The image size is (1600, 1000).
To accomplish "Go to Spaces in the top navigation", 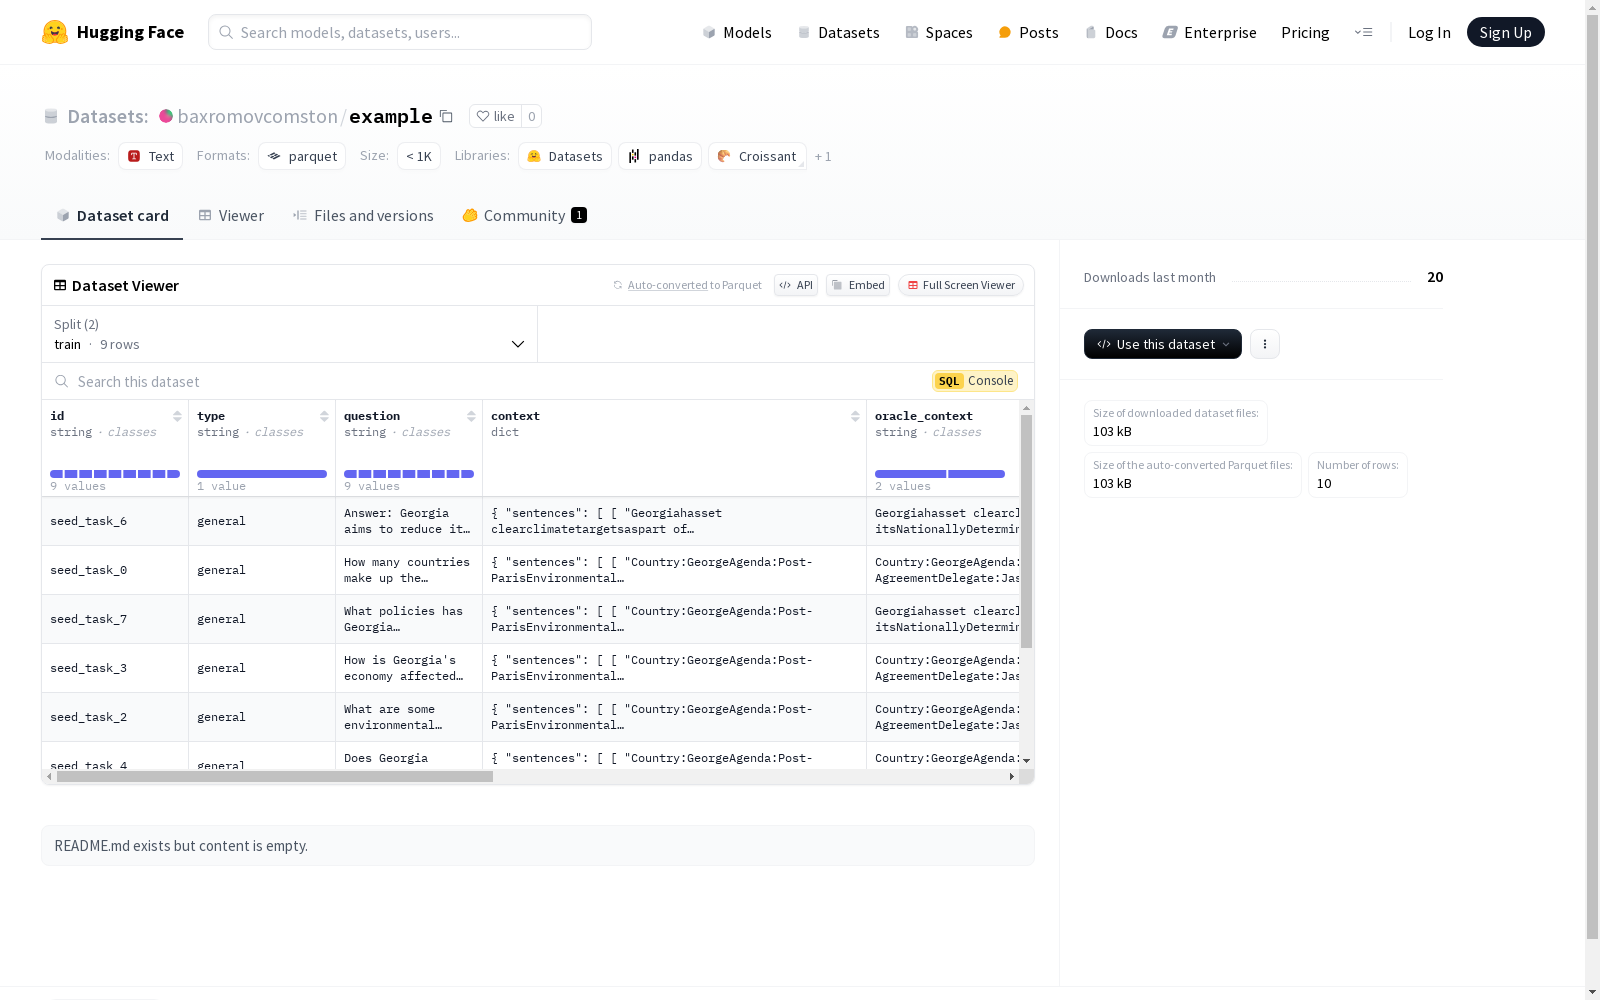I will (939, 32).
